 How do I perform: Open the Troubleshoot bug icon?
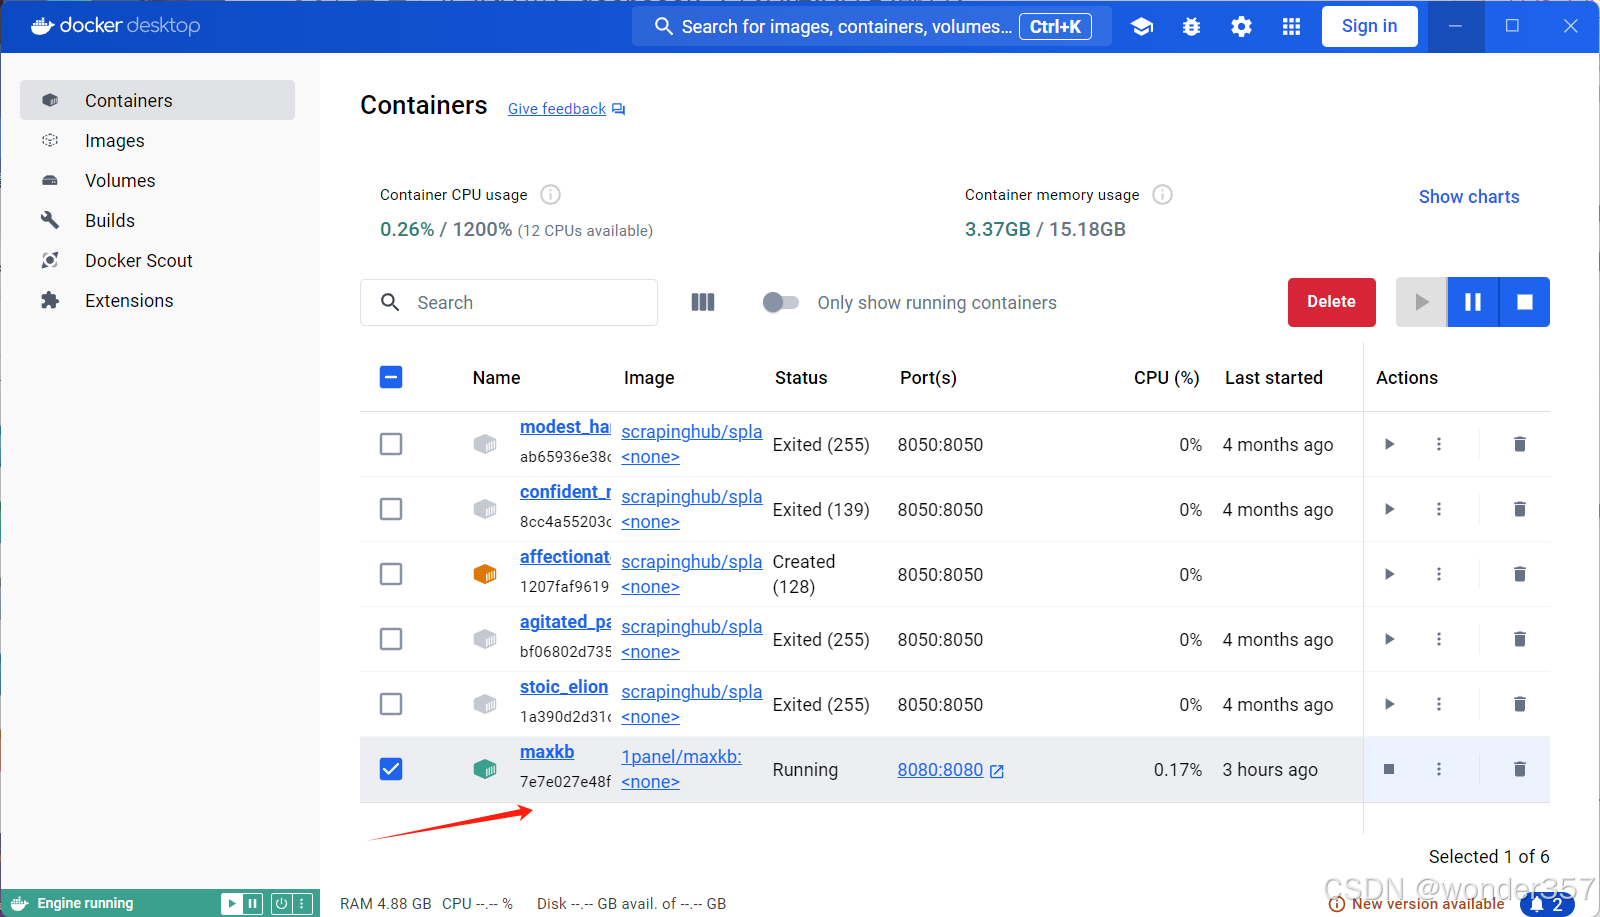1191,27
